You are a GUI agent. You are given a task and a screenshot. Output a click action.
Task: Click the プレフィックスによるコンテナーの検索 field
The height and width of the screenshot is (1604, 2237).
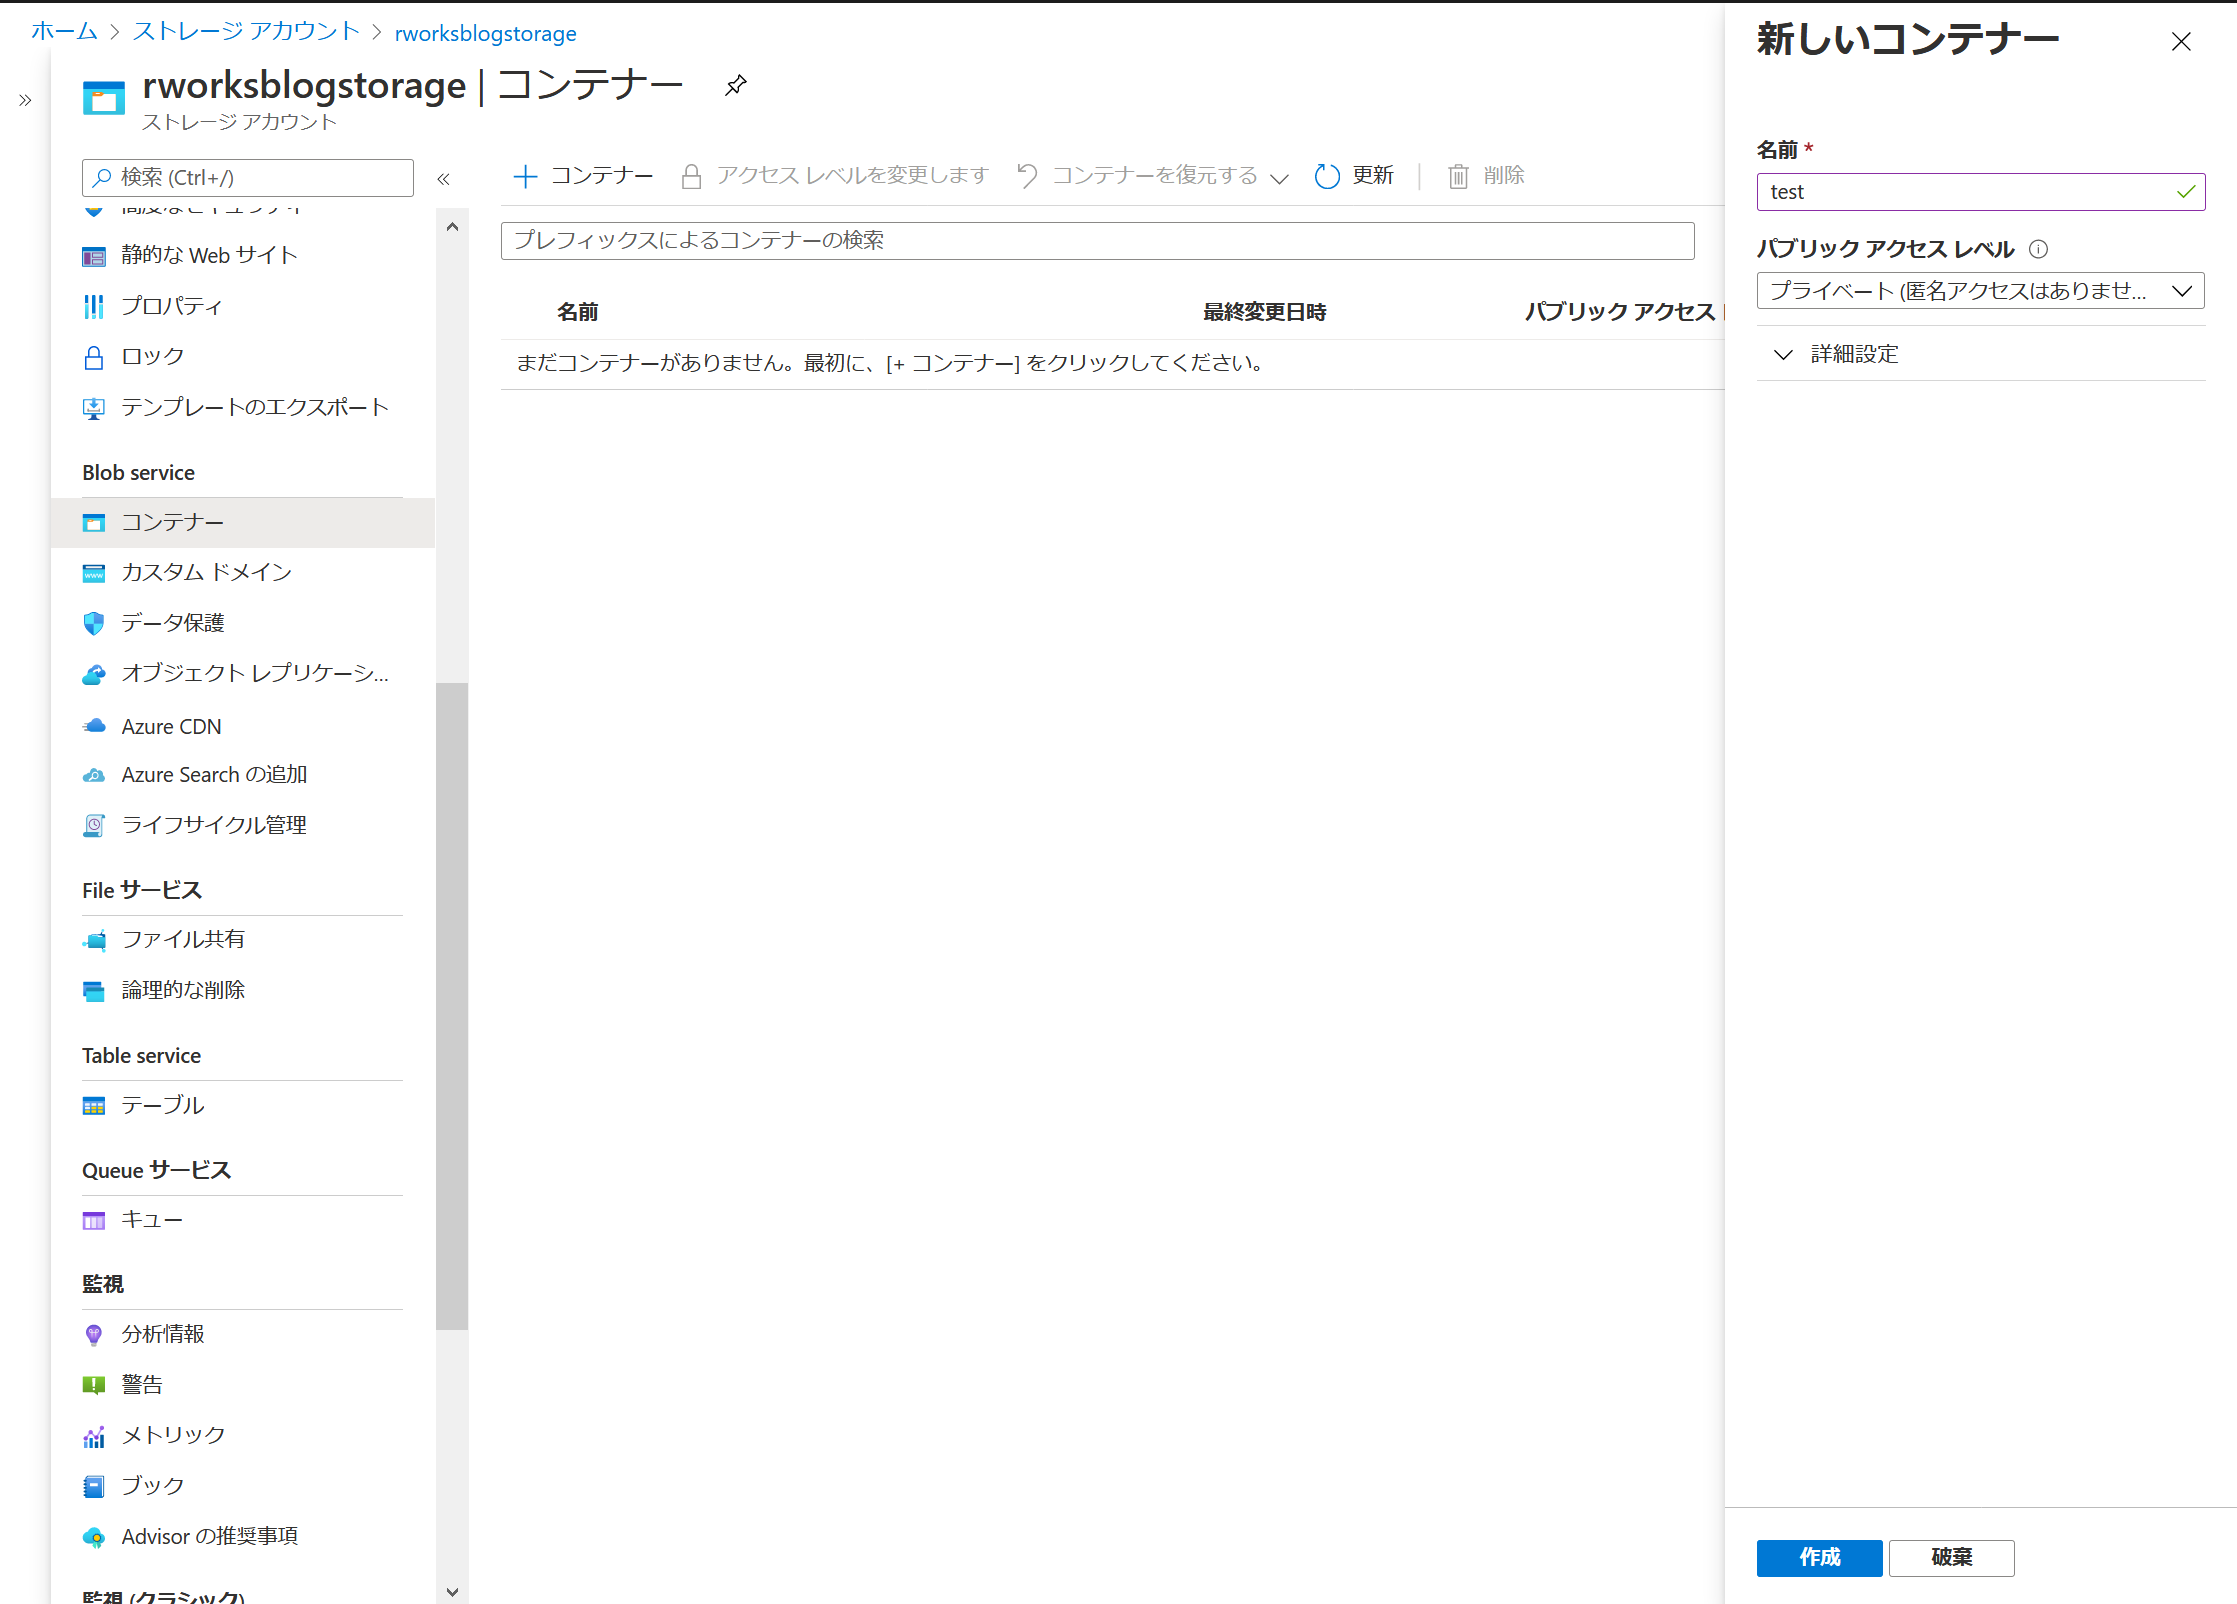[1097, 241]
